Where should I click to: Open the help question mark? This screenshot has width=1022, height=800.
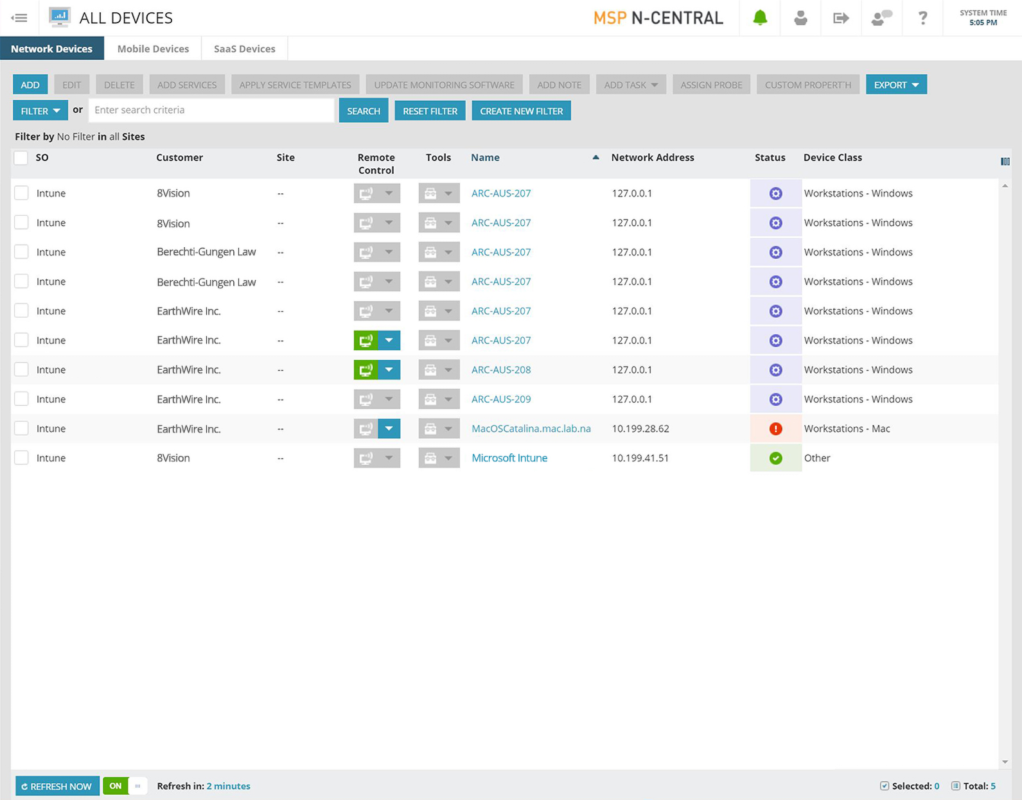pos(922,18)
